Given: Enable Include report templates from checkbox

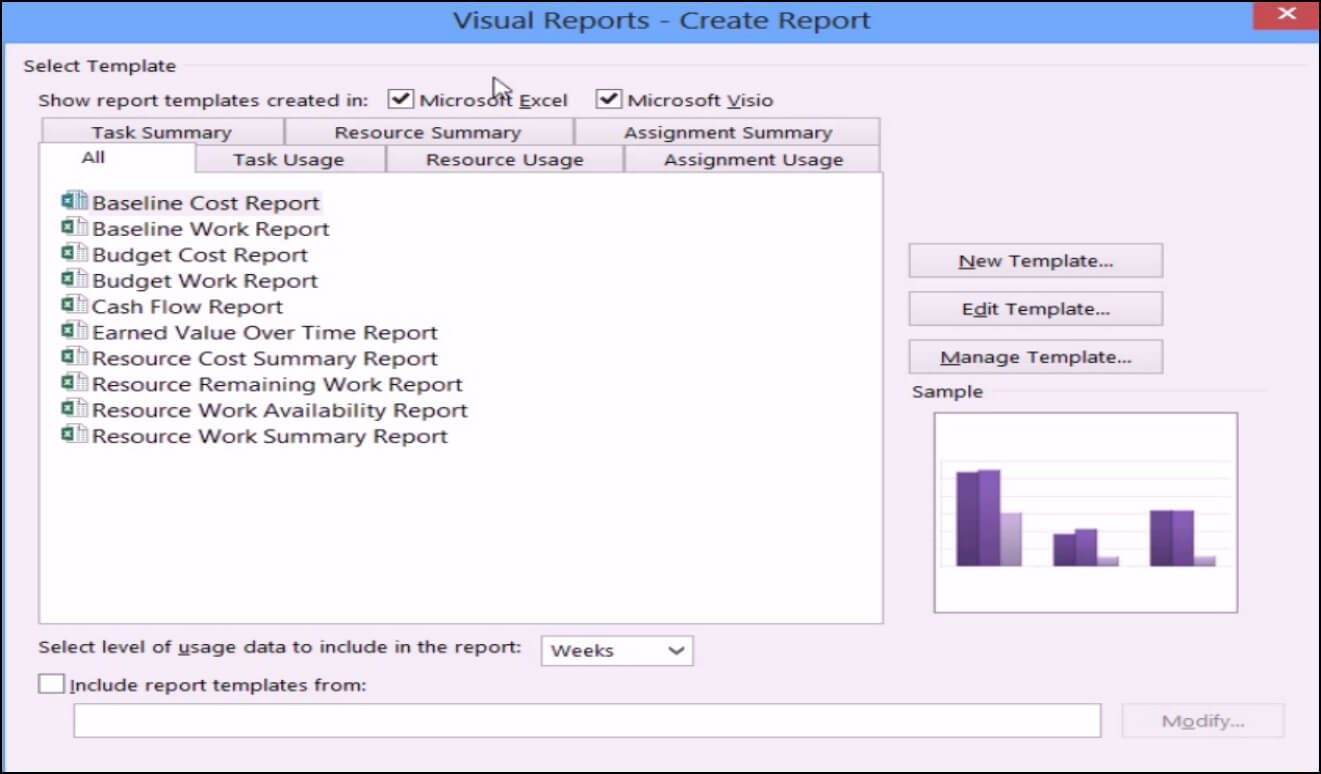Looking at the screenshot, I should pos(51,685).
